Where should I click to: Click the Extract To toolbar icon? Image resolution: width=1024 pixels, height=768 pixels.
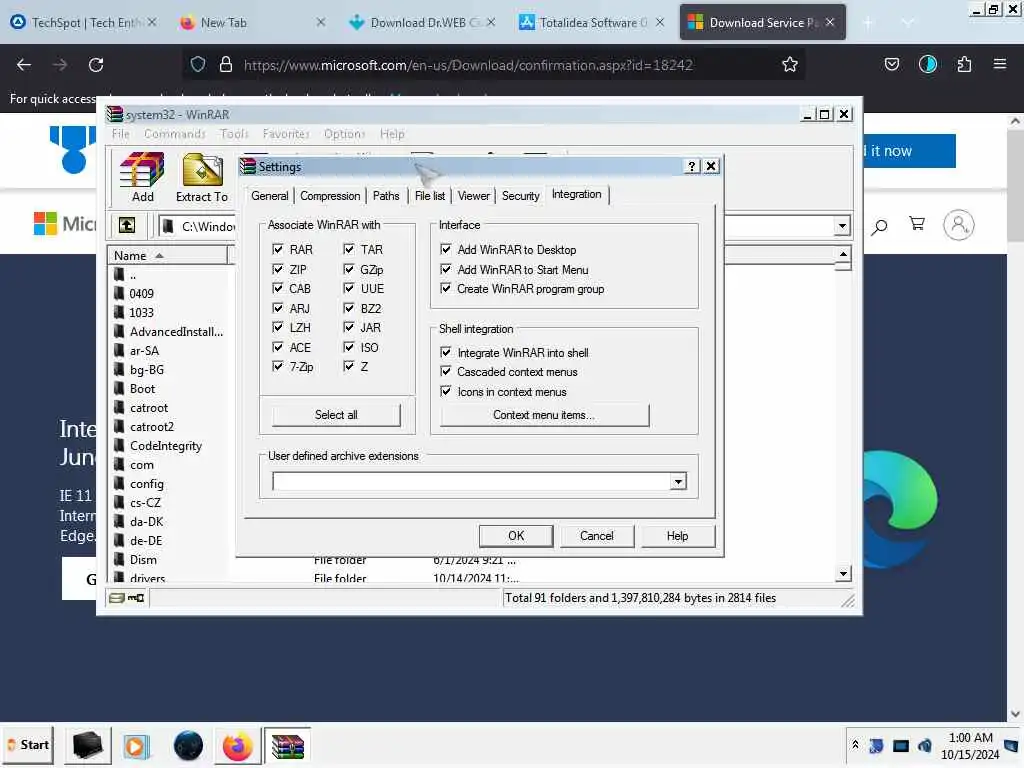[x=202, y=177]
